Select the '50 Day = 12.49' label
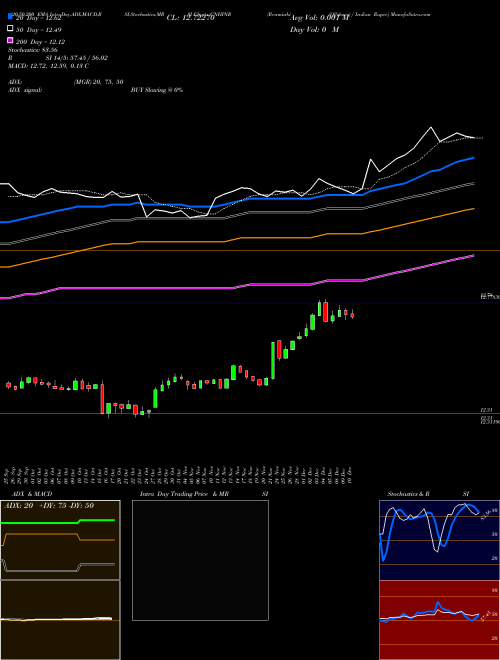 click(x=38, y=30)
